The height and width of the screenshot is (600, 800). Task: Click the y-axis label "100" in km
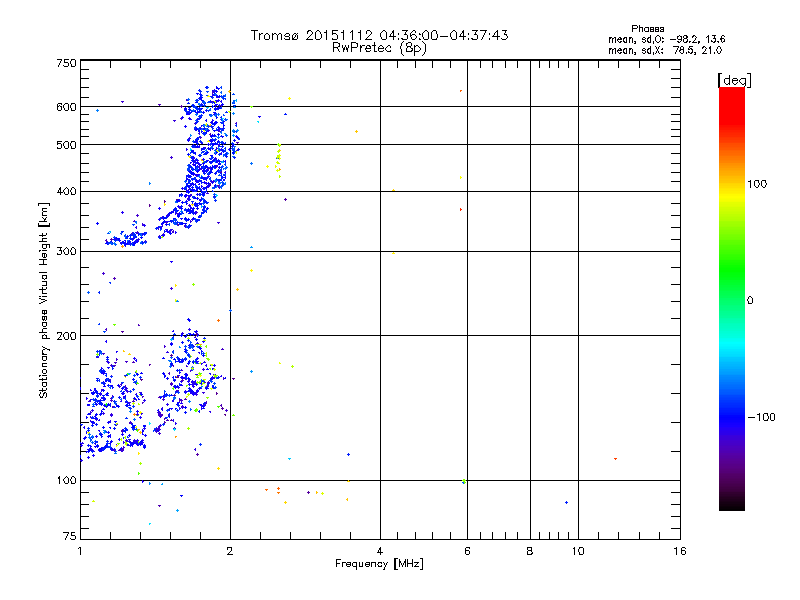(66, 480)
